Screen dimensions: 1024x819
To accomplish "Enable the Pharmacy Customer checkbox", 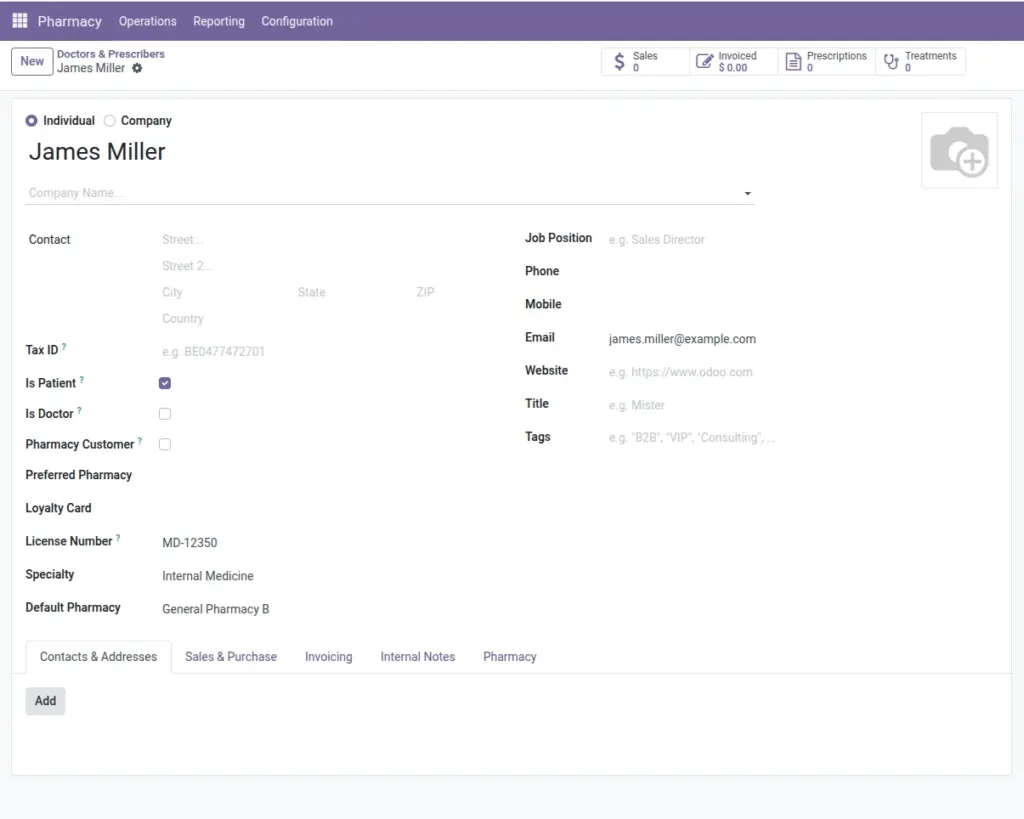I will coord(165,445).
